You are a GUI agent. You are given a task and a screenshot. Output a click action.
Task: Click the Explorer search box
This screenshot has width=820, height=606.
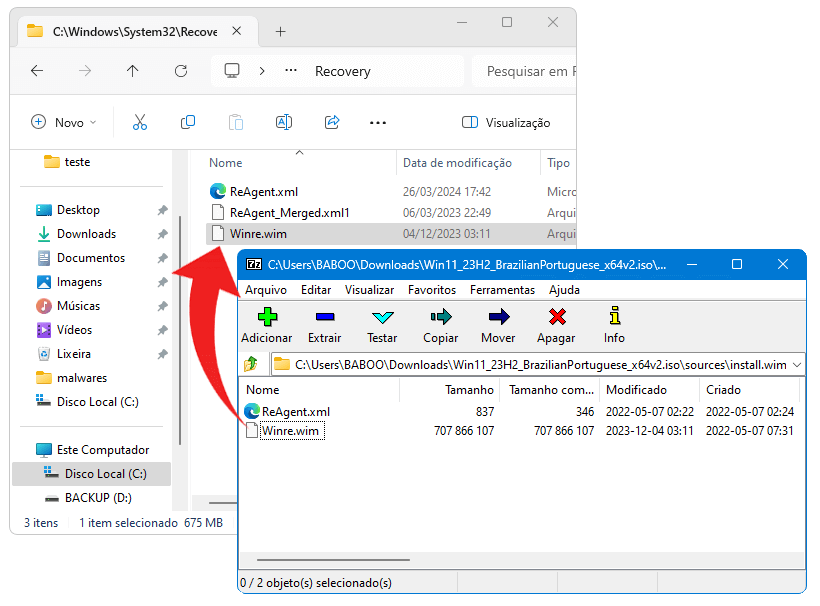click(x=524, y=71)
